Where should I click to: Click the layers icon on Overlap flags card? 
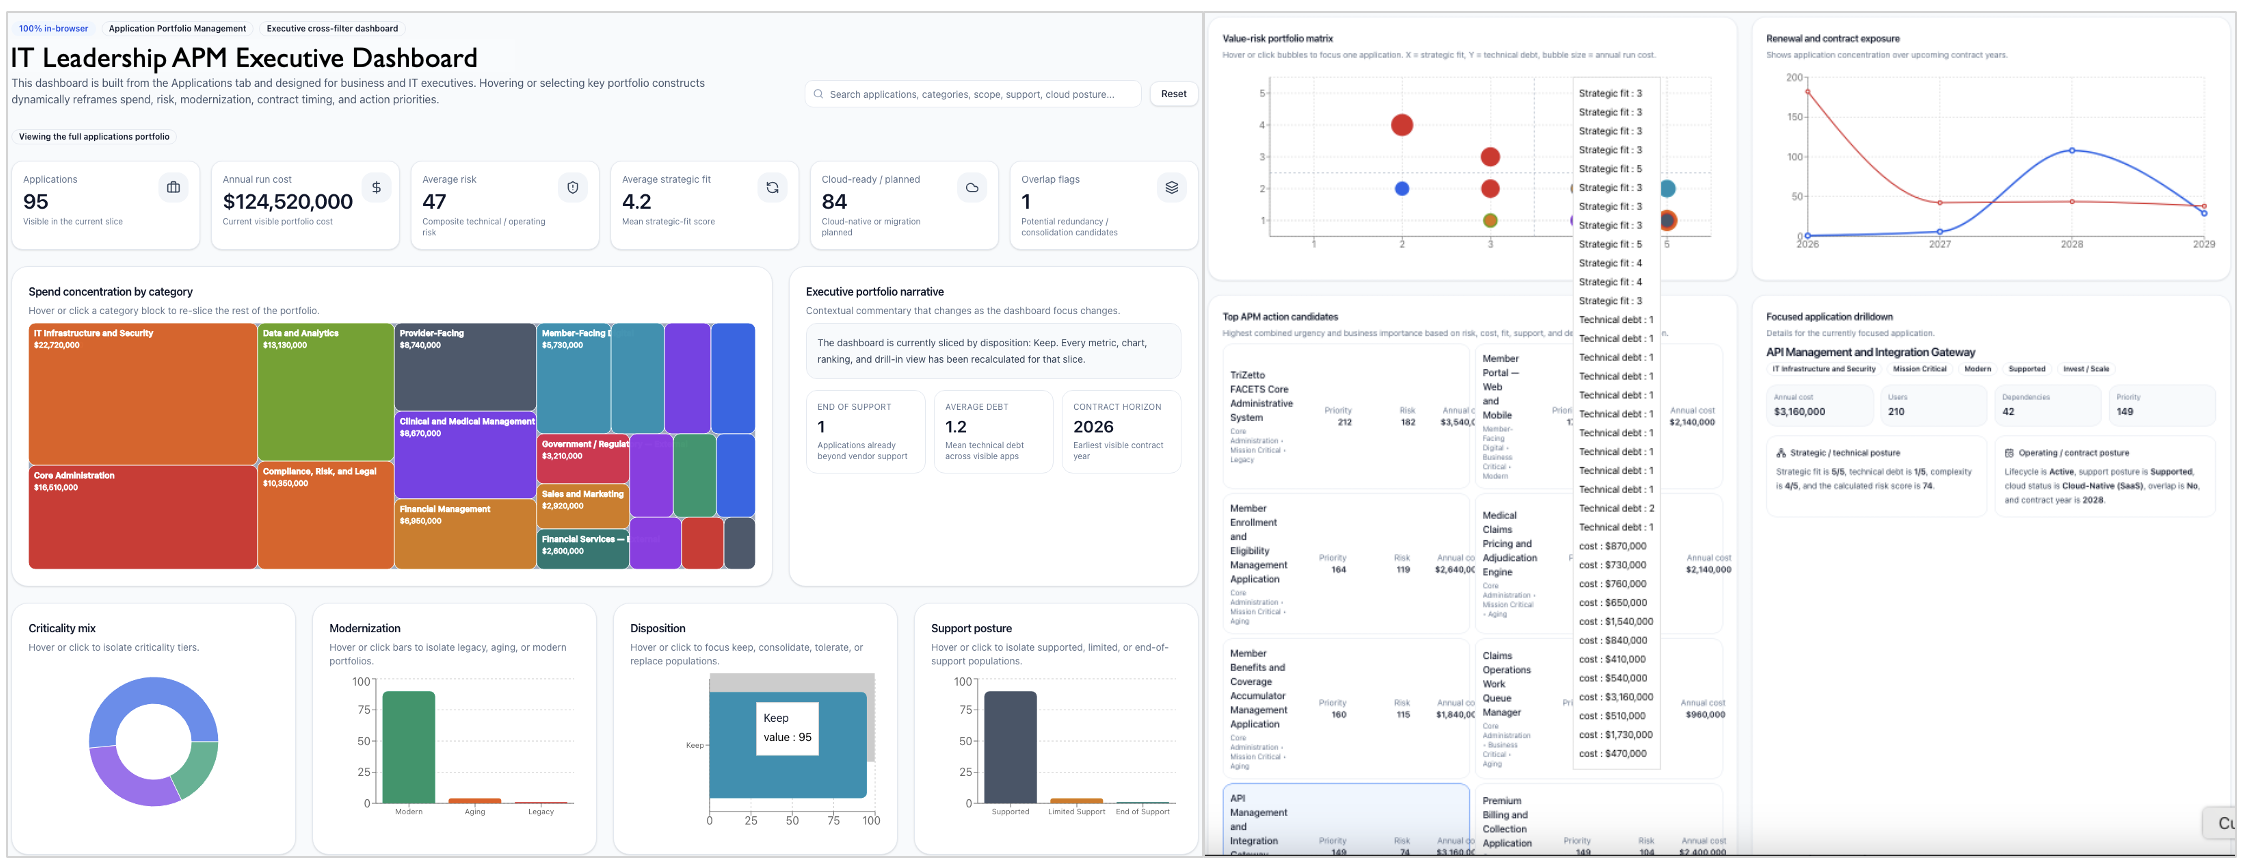pyautogui.click(x=1172, y=187)
